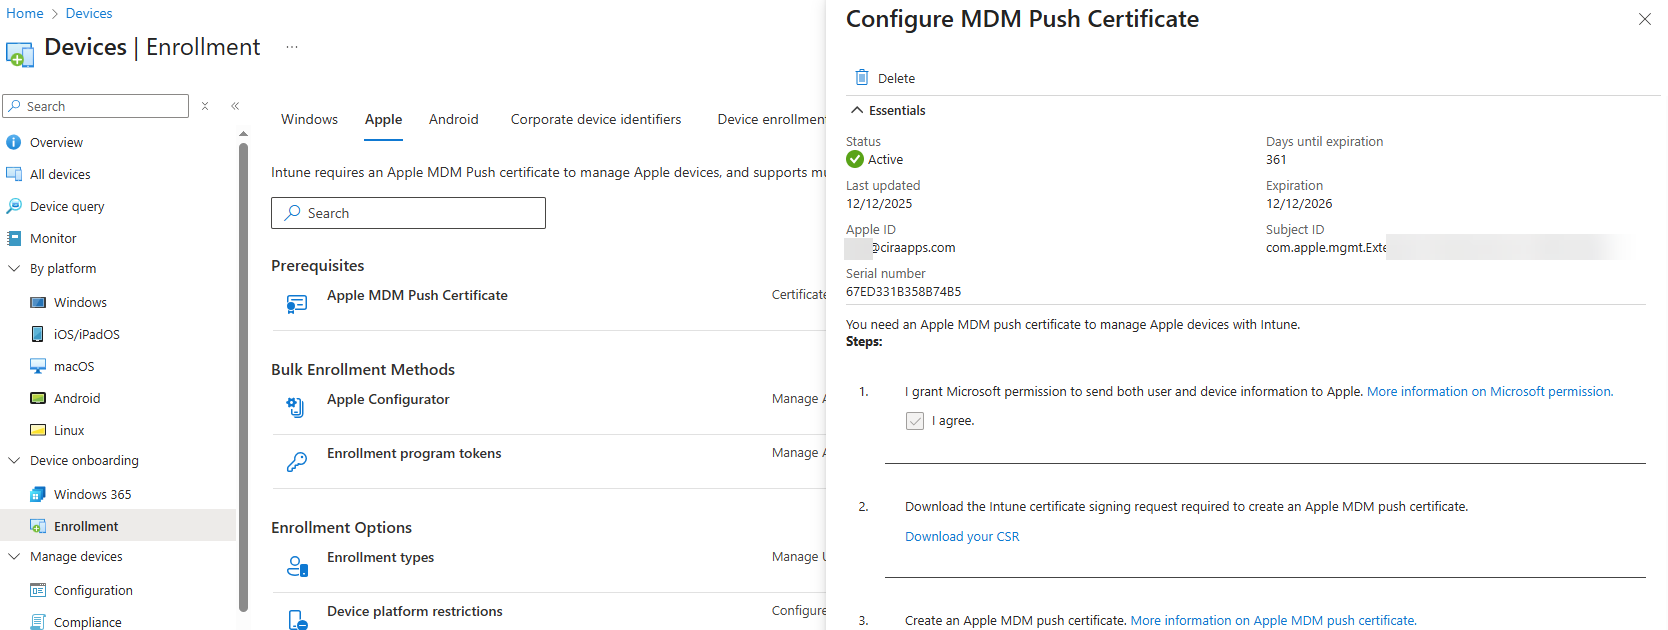
Task: Select the Days until expiration value 361
Action: pos(1276,159)
